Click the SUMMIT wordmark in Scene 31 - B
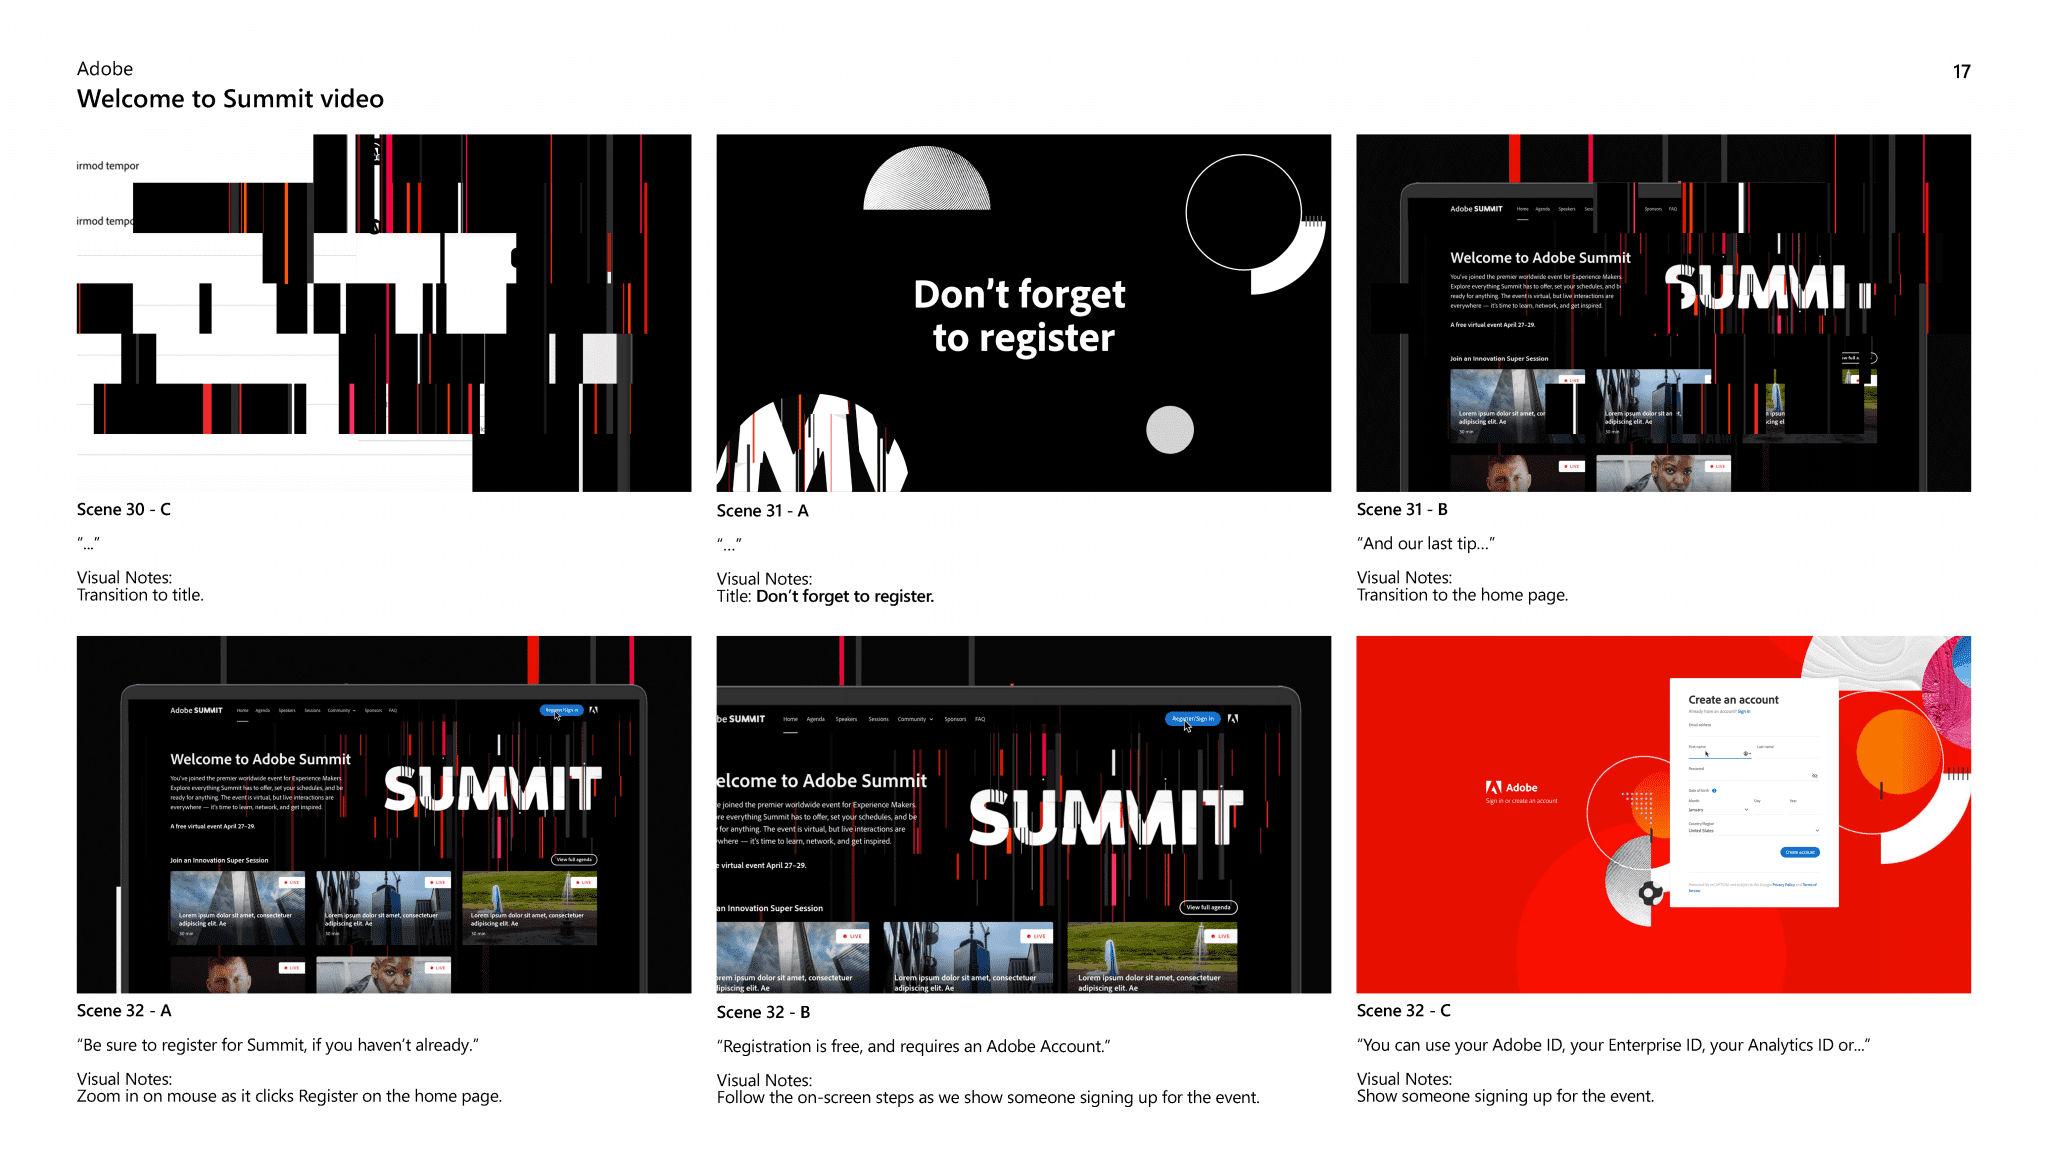Viewport: 2048px width, 1152px height. (x=1767, y=288)
